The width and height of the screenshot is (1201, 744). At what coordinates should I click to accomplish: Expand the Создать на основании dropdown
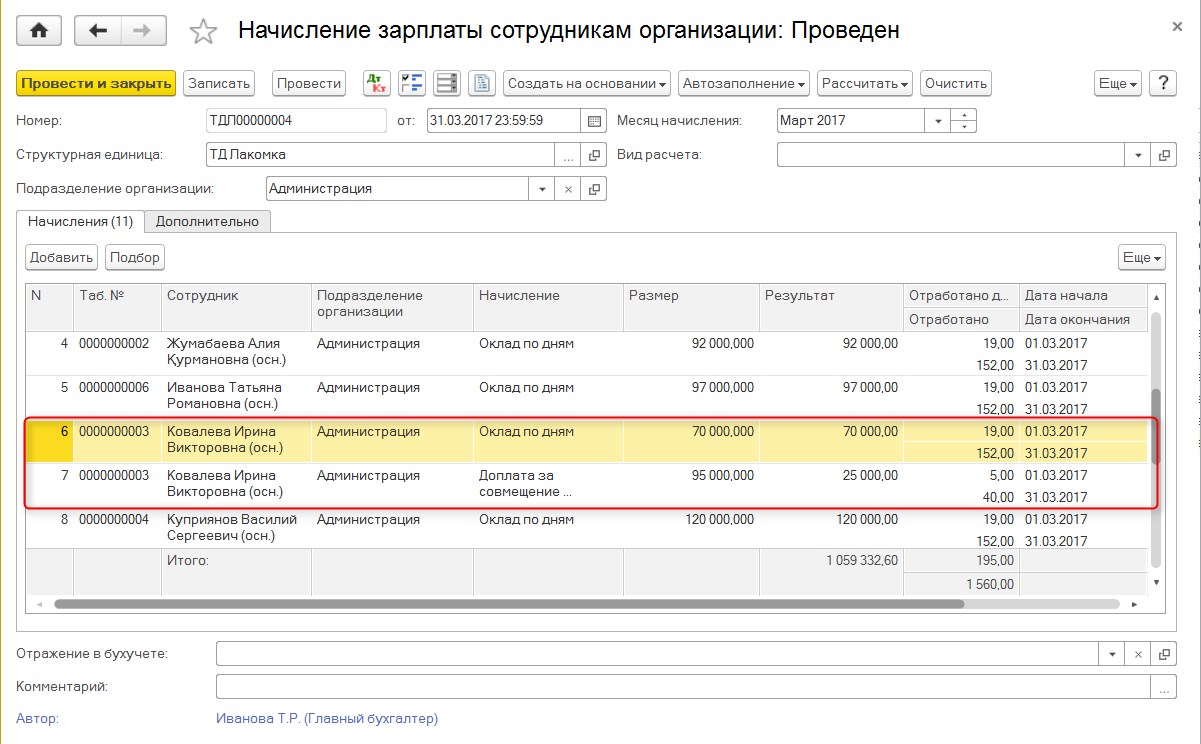[587, 83]
